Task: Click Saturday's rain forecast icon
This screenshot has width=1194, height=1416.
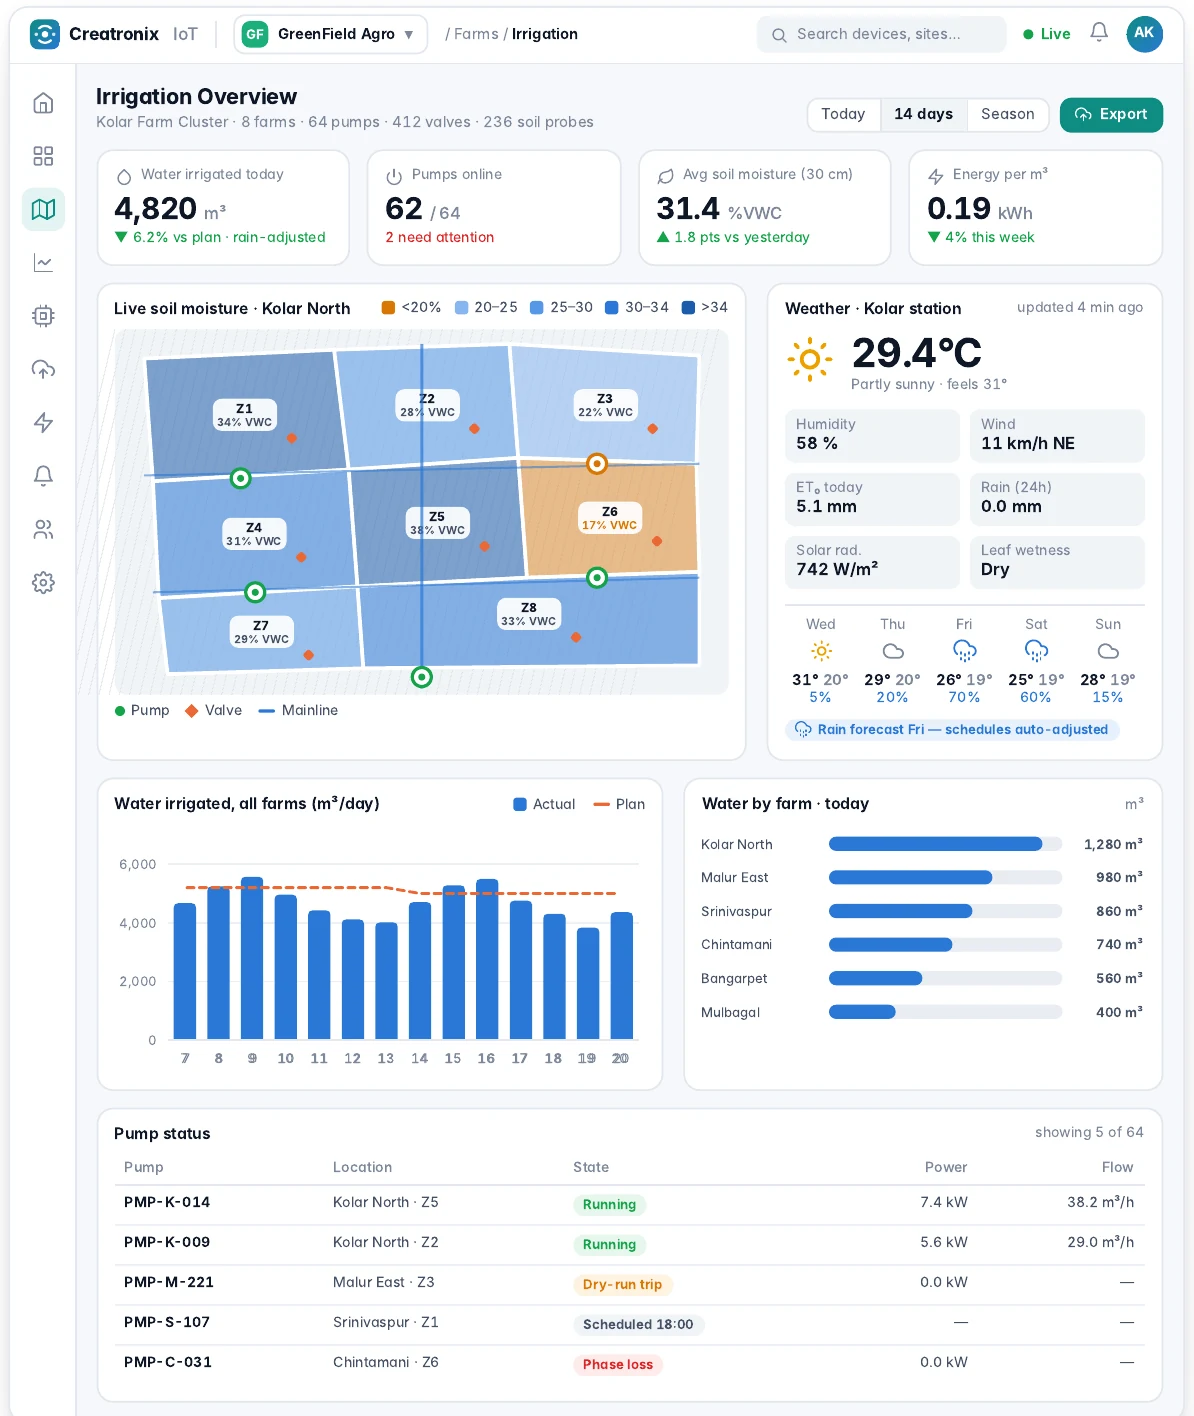Action: pos(1036,651)
